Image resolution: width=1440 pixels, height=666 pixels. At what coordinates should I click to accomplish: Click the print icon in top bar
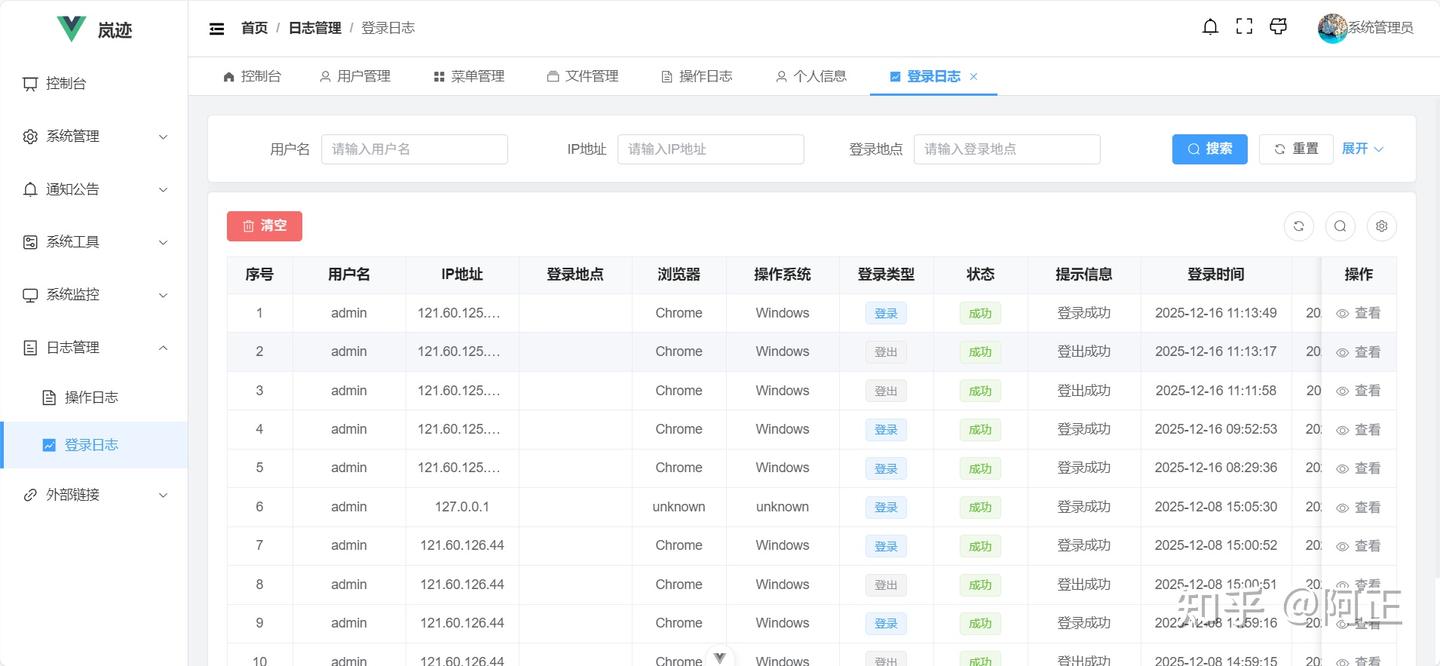[1278, 26]
